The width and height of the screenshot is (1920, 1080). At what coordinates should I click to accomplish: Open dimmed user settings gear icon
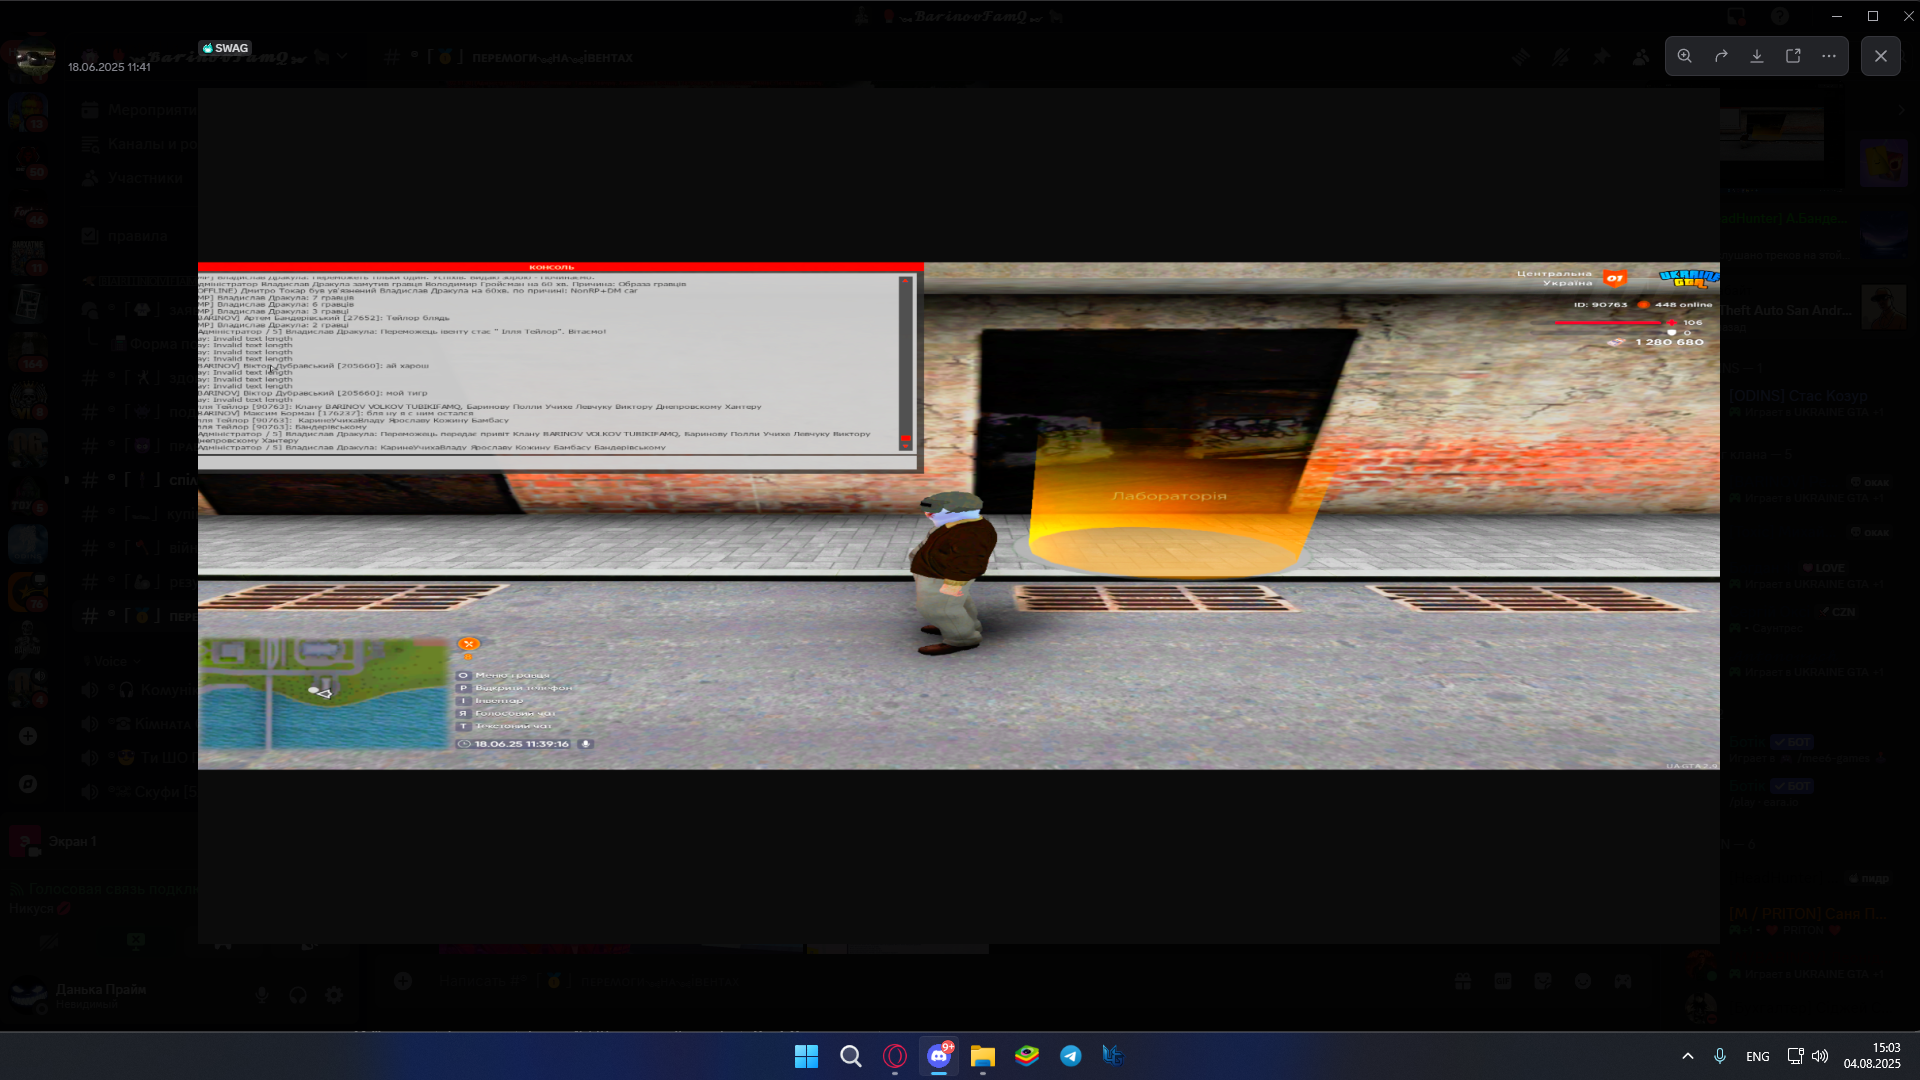334,995
